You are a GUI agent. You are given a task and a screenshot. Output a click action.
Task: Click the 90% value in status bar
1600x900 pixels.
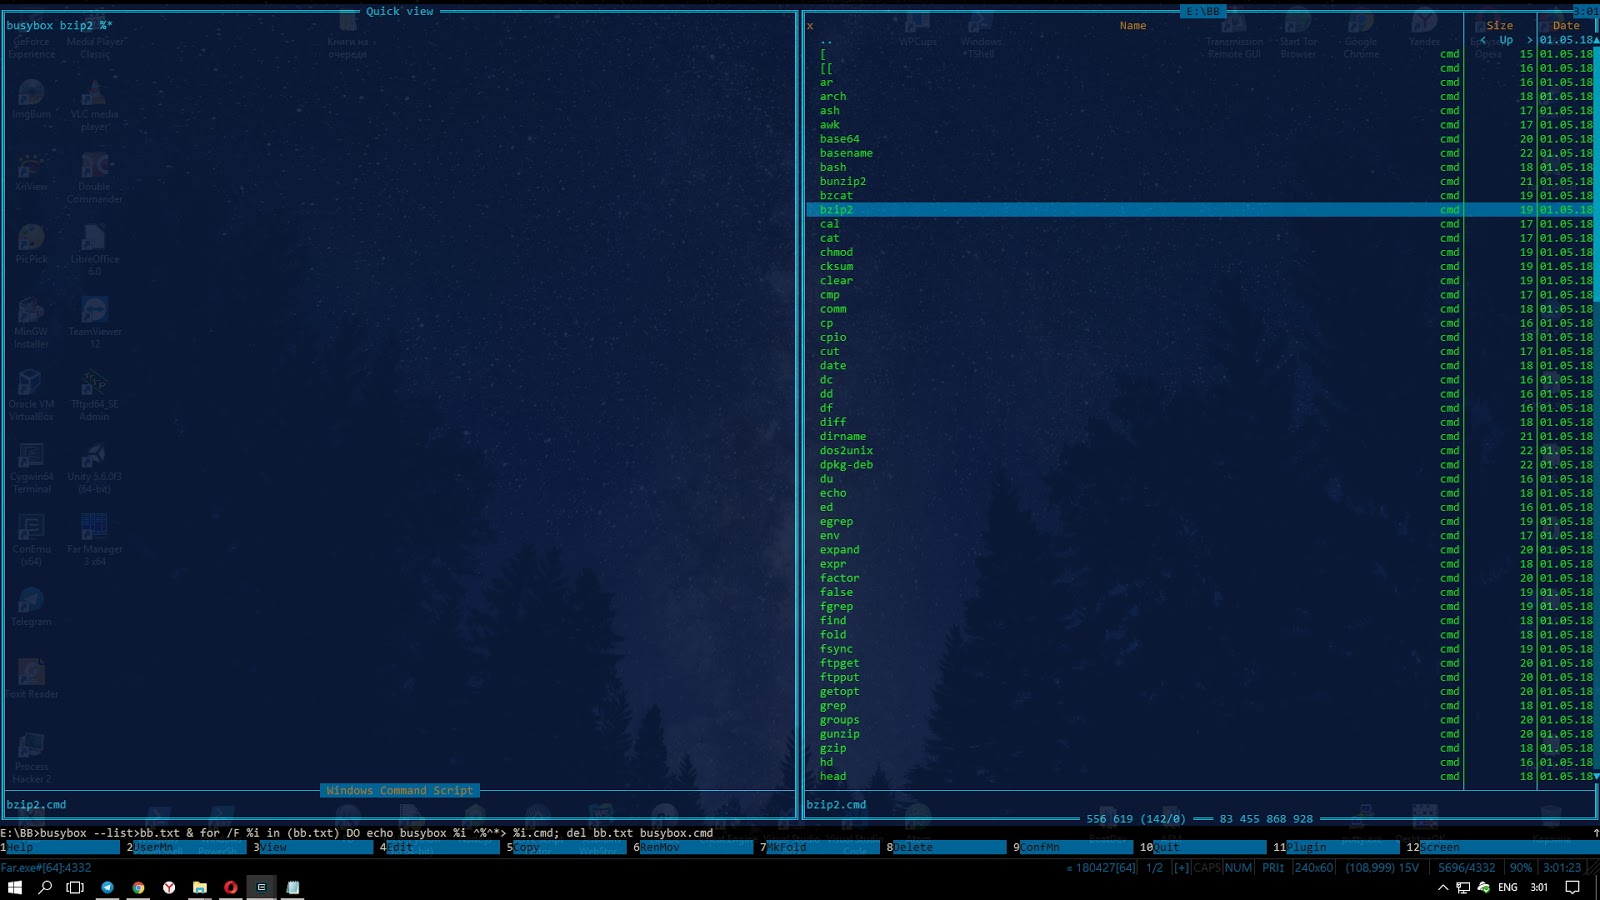coord(1521,868)
